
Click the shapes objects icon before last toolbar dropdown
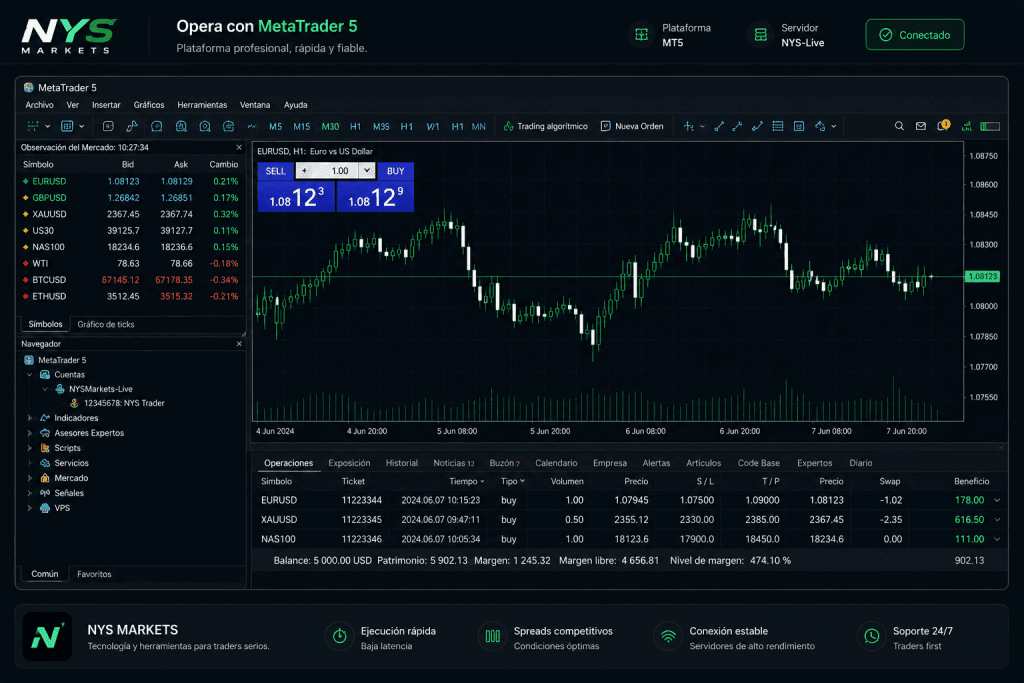click(820, 126)
